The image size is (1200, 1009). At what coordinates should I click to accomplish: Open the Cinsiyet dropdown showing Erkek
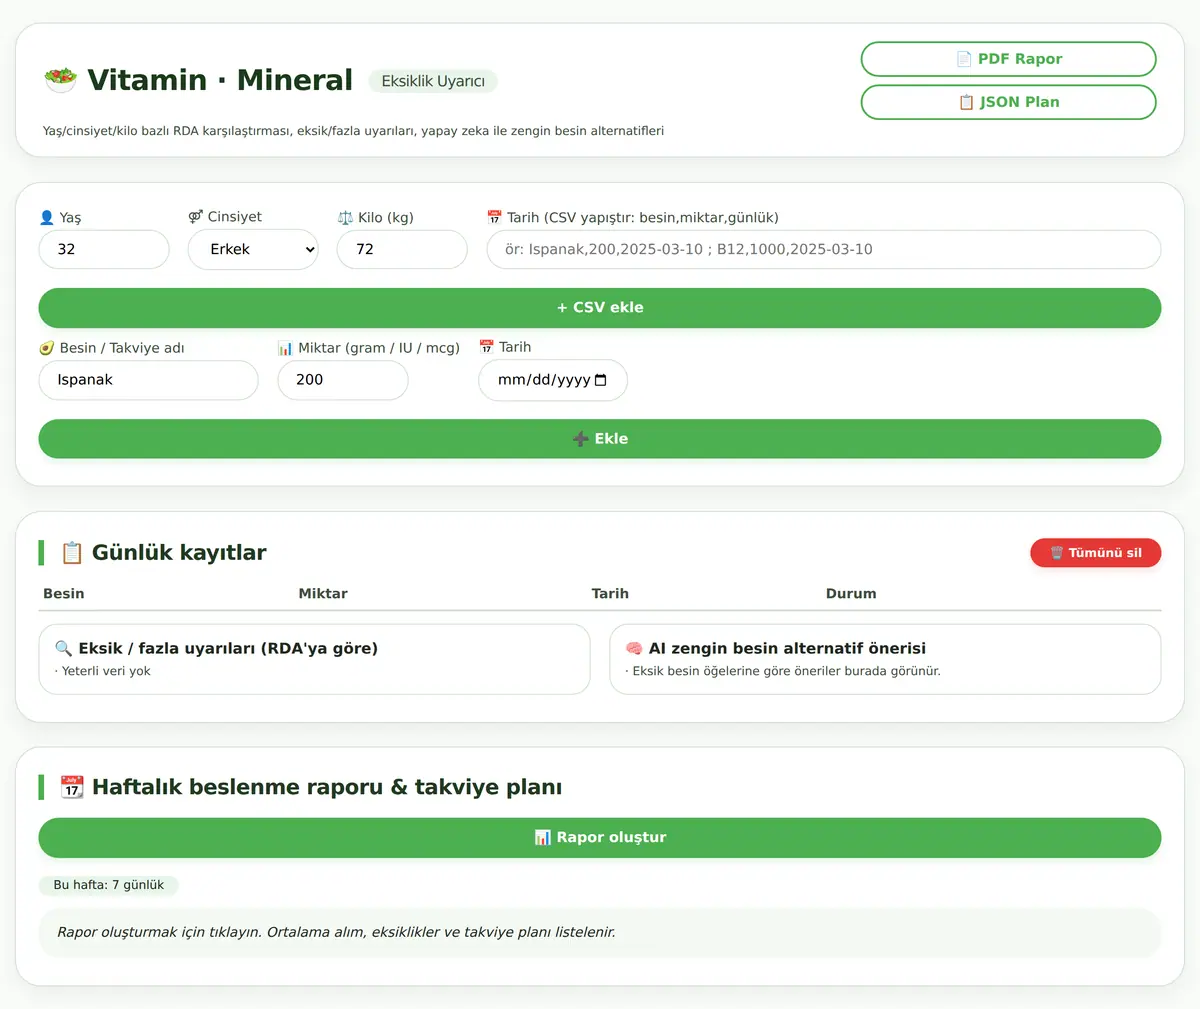tap(253, 249)
